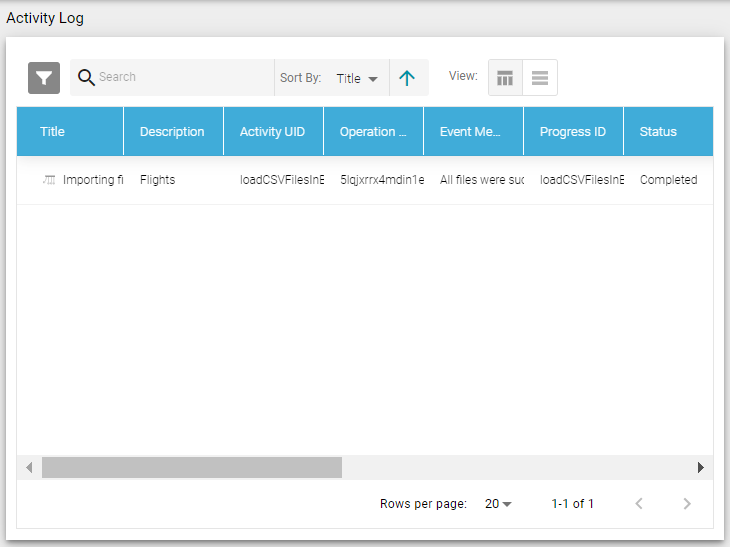Focus the Search input field
This screenshot has width=730, height=547.
click(x=180, y=78)
